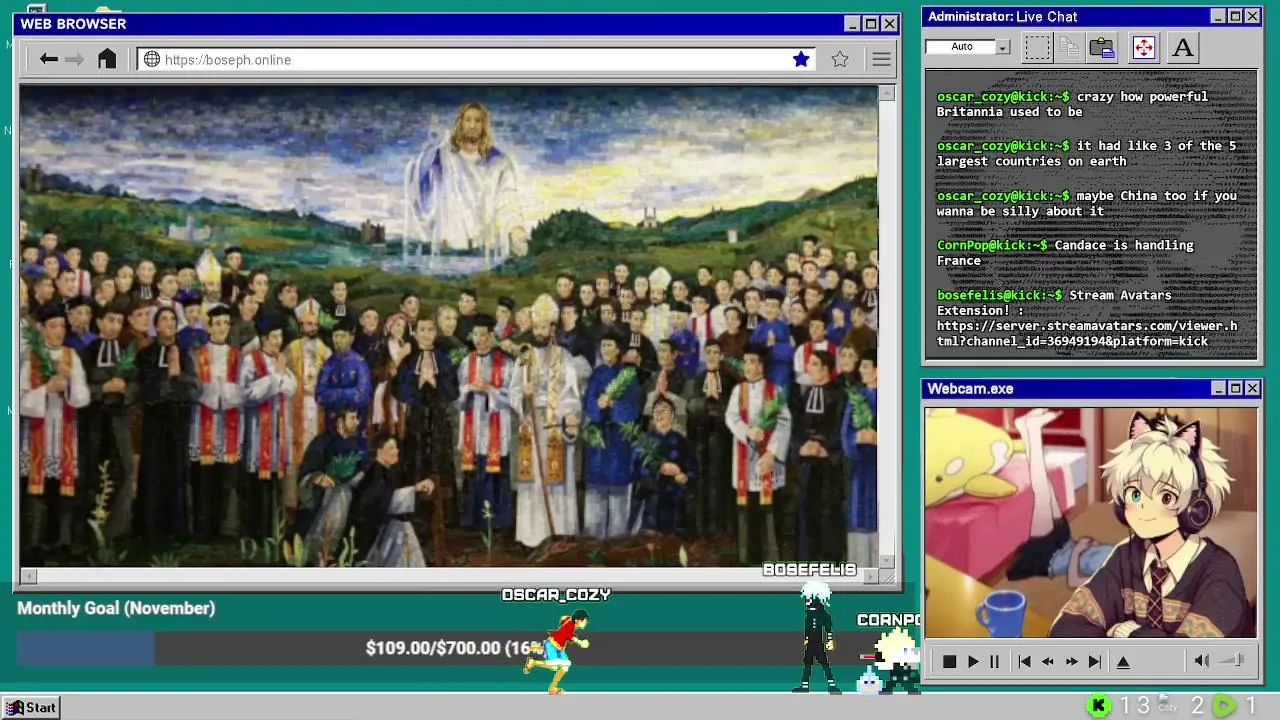1280x720 pixels.
Task: Mute the speaker in Webcam.exe
Action: [1201, 660]
